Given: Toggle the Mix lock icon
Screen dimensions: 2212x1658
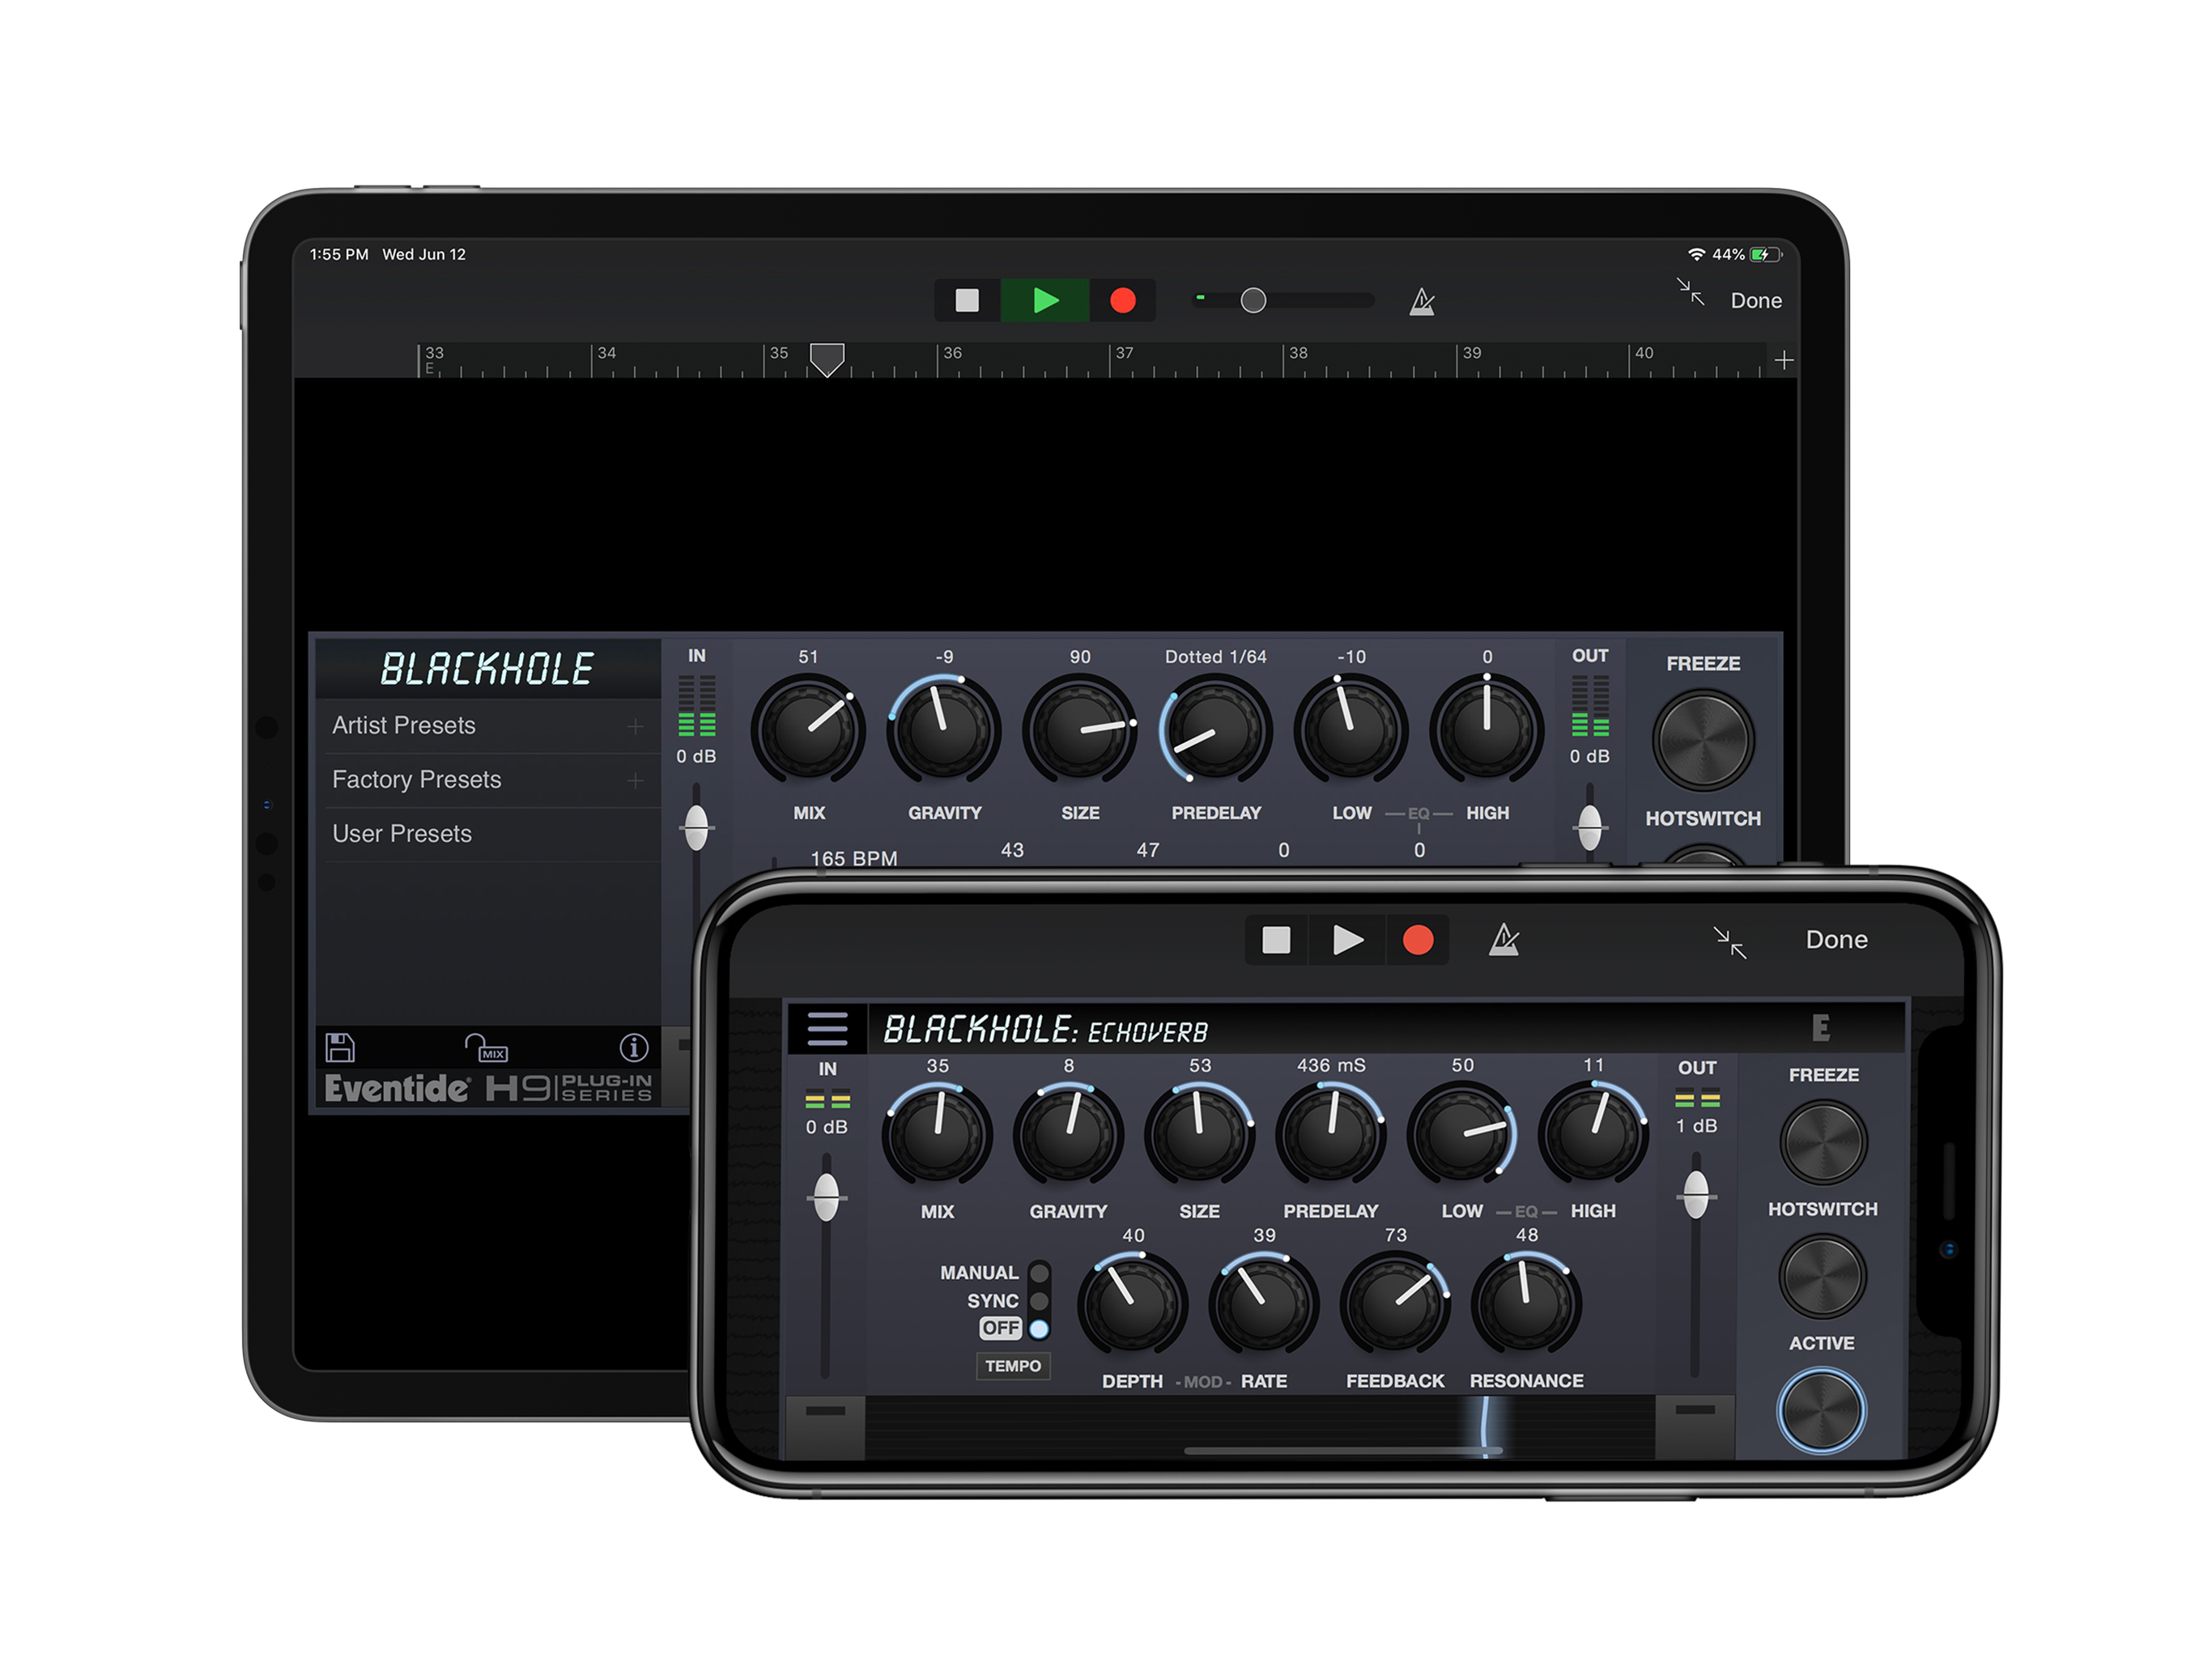Looking at the screenshot, I should (487, 1047).
